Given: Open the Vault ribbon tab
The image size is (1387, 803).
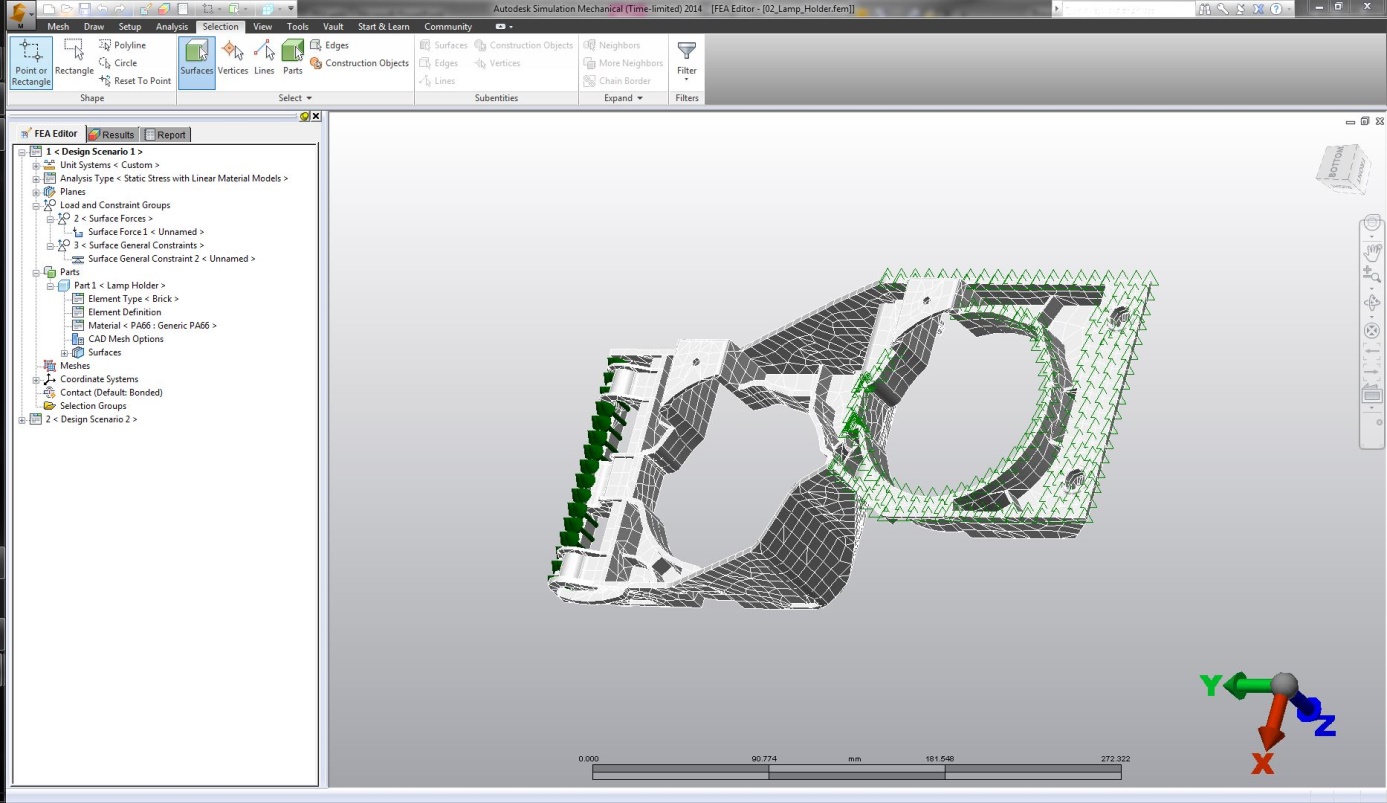Looking at the screenshot, I should (333, 27).
